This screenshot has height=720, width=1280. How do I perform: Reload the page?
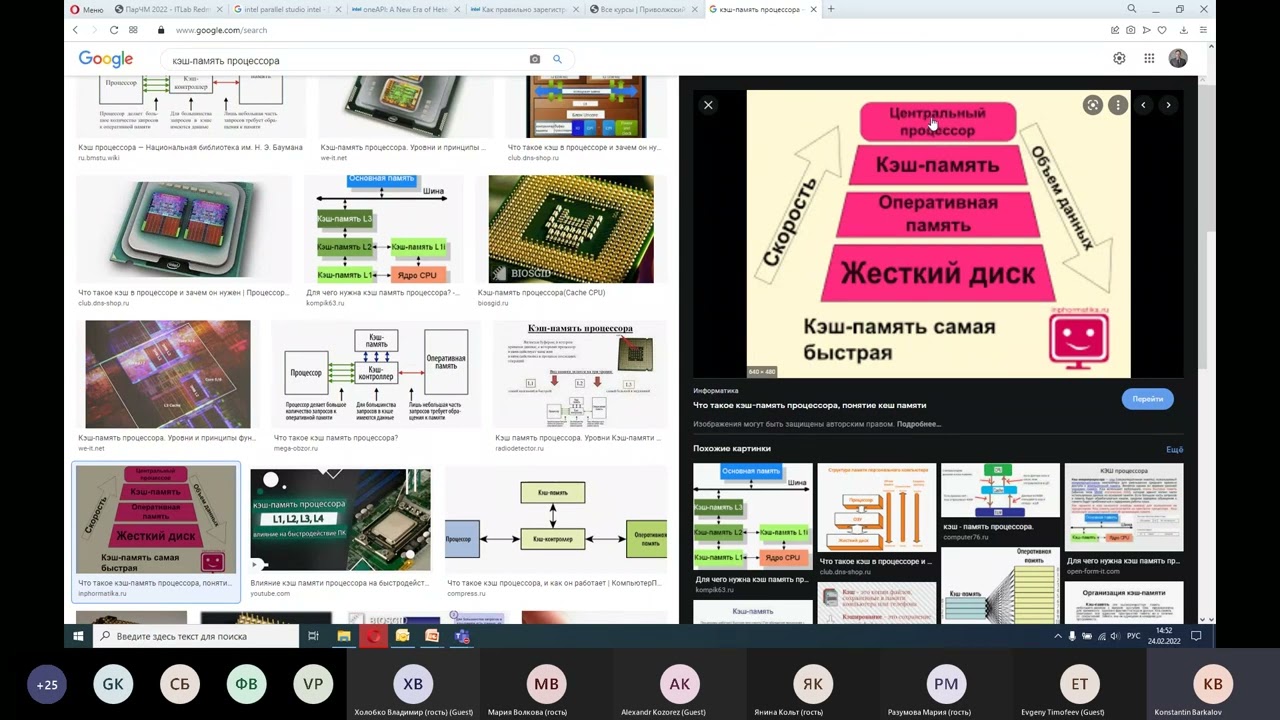coord(114,30)
